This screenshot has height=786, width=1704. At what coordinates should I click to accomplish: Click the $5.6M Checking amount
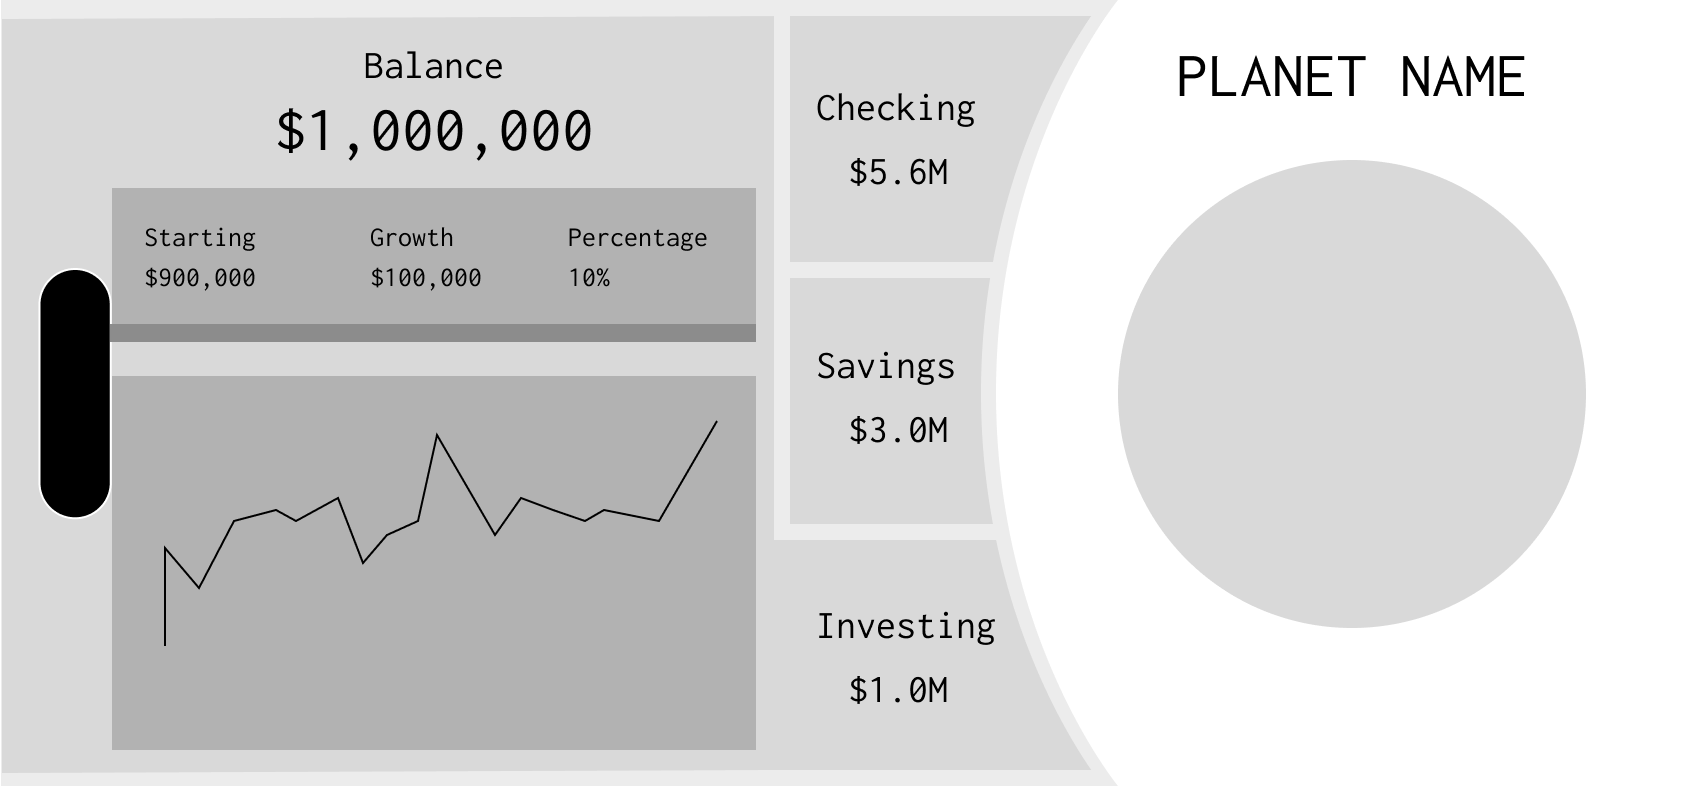pyautogui.click(x=898, y=172)
